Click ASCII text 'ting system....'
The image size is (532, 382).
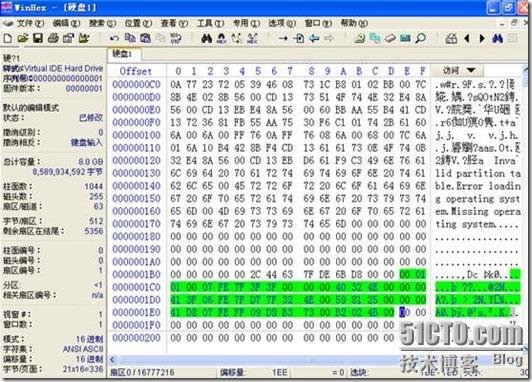477,224
